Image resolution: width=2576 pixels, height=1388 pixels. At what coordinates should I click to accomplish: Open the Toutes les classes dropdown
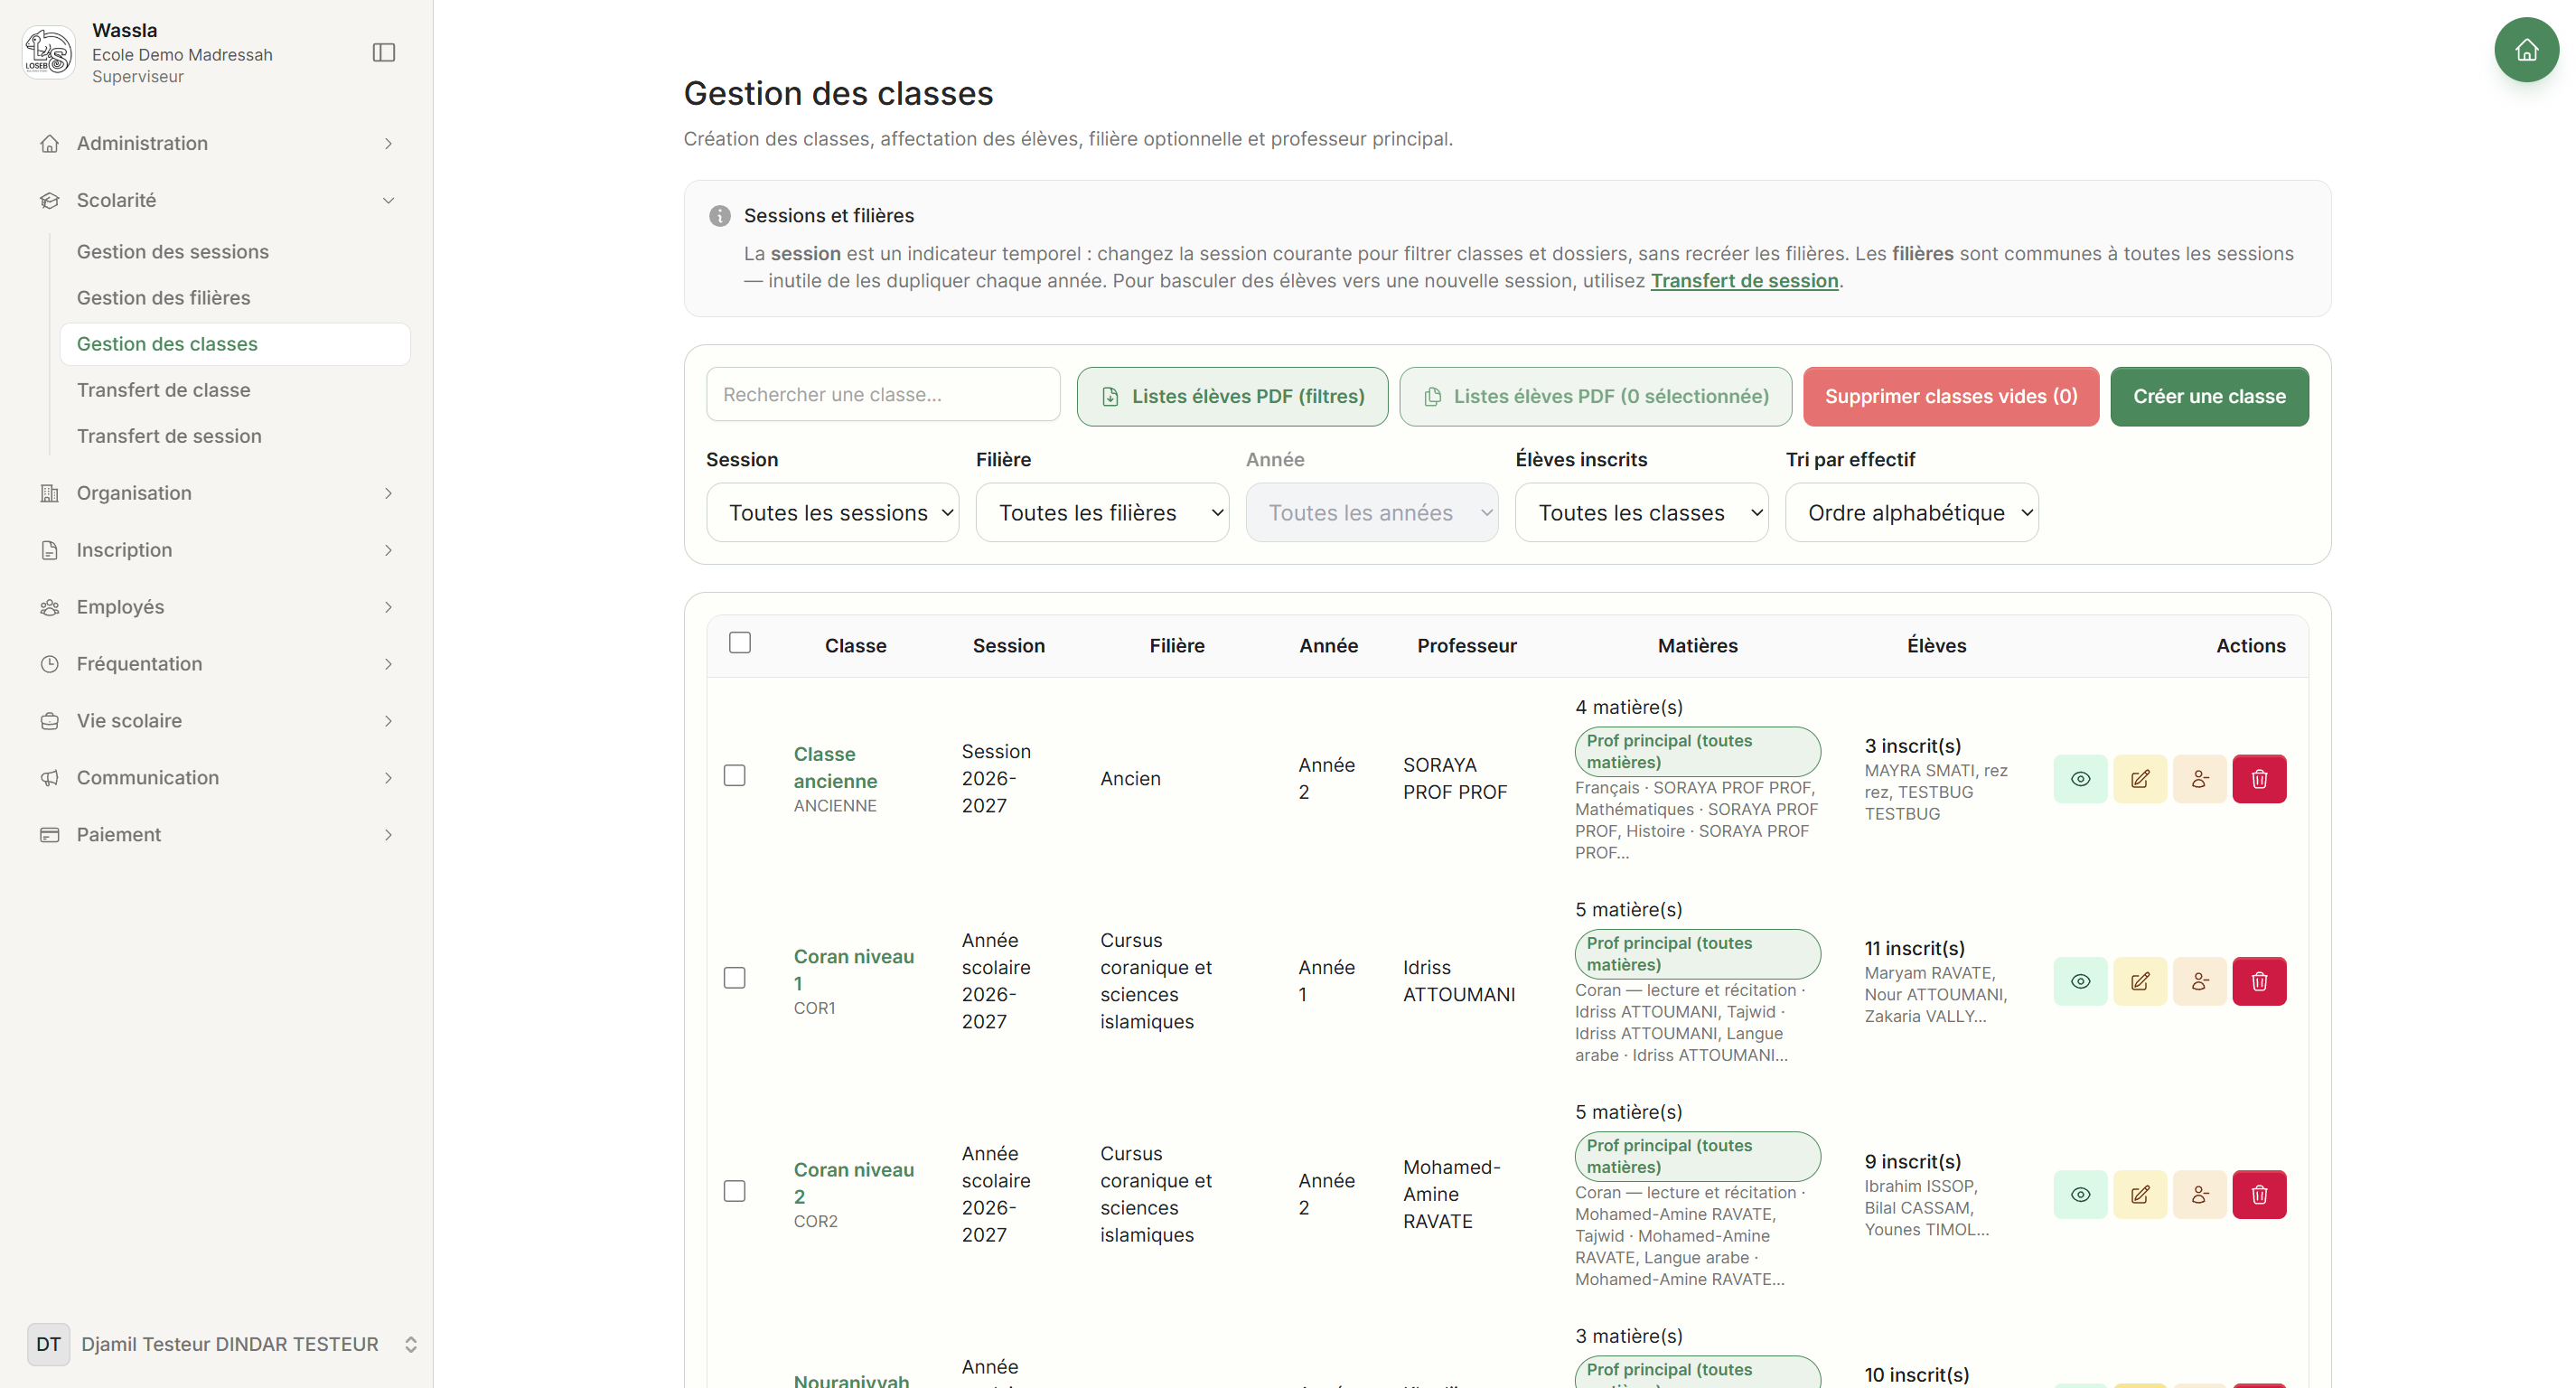1642,513
